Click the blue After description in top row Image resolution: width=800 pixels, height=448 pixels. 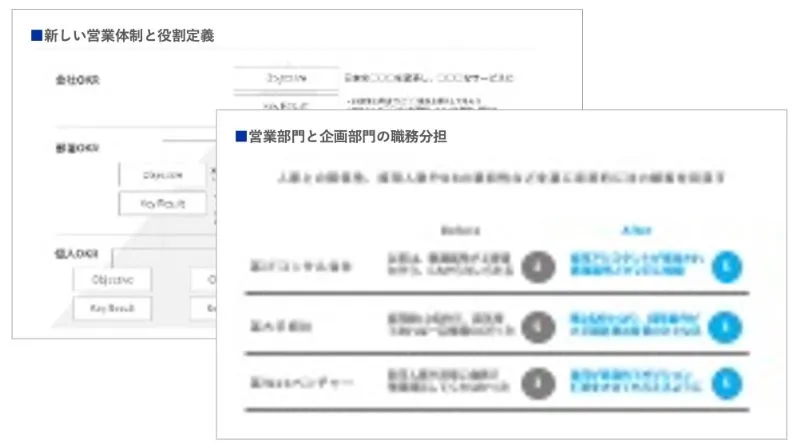click(637, 264)
